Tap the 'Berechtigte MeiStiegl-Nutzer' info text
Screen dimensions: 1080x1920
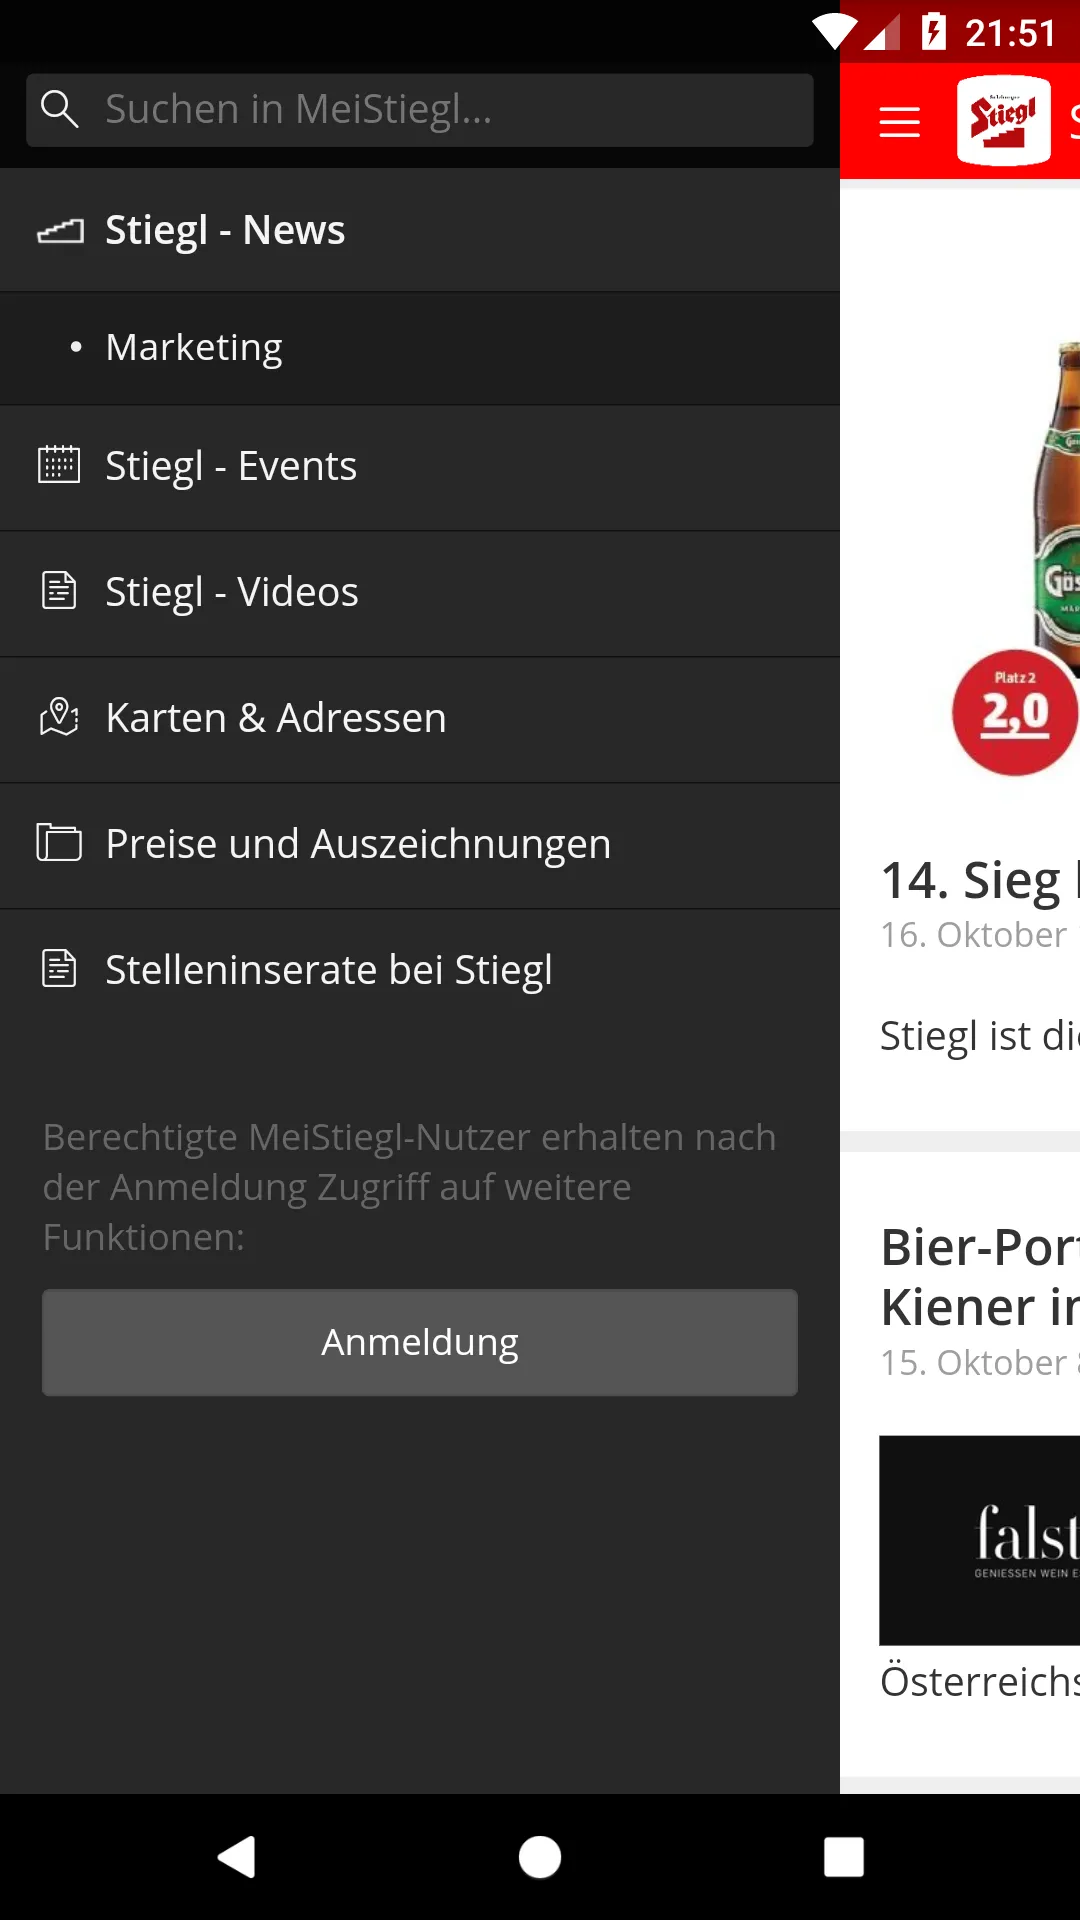410,1187
